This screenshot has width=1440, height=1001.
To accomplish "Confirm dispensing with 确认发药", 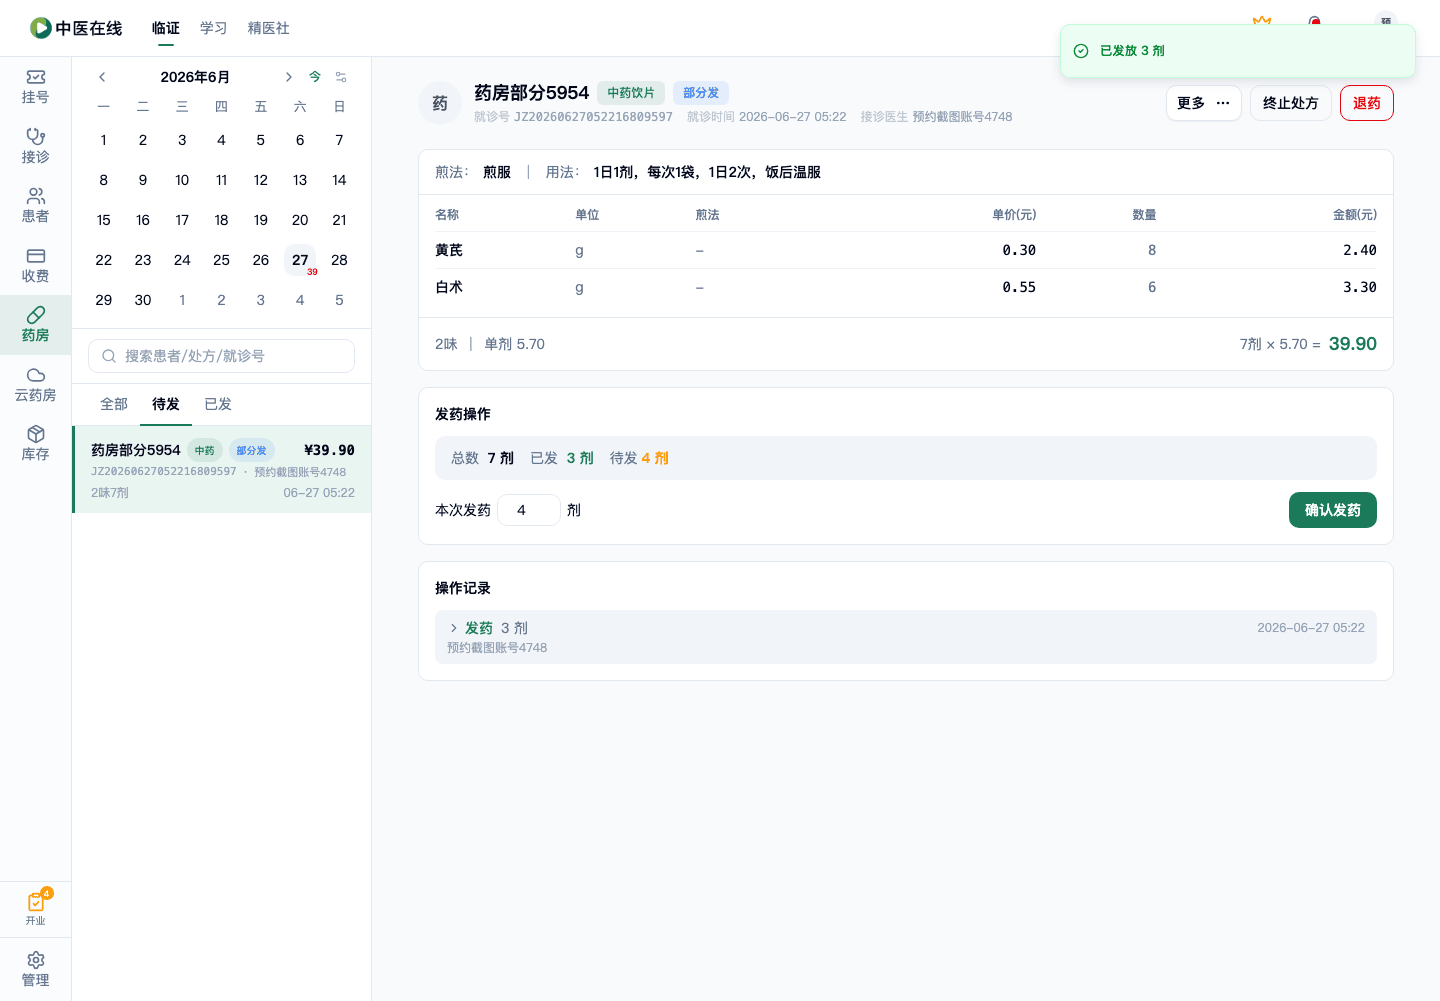I will pyautogui.click(x=1333, y=510).
